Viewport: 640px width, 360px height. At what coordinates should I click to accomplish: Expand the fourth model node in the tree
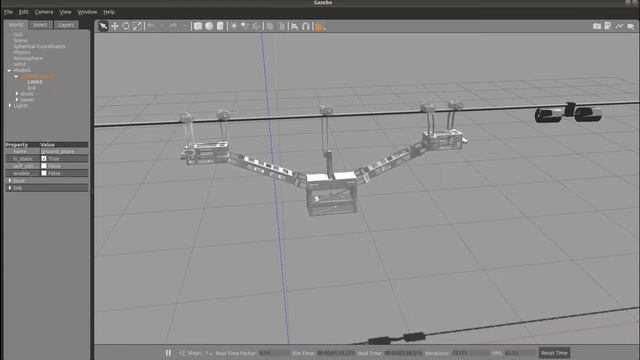(17, 100)
